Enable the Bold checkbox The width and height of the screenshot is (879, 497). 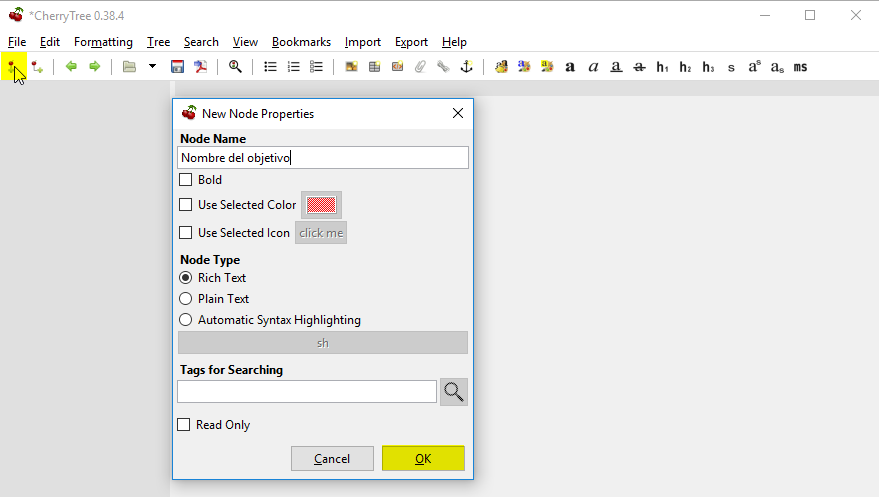185,180
